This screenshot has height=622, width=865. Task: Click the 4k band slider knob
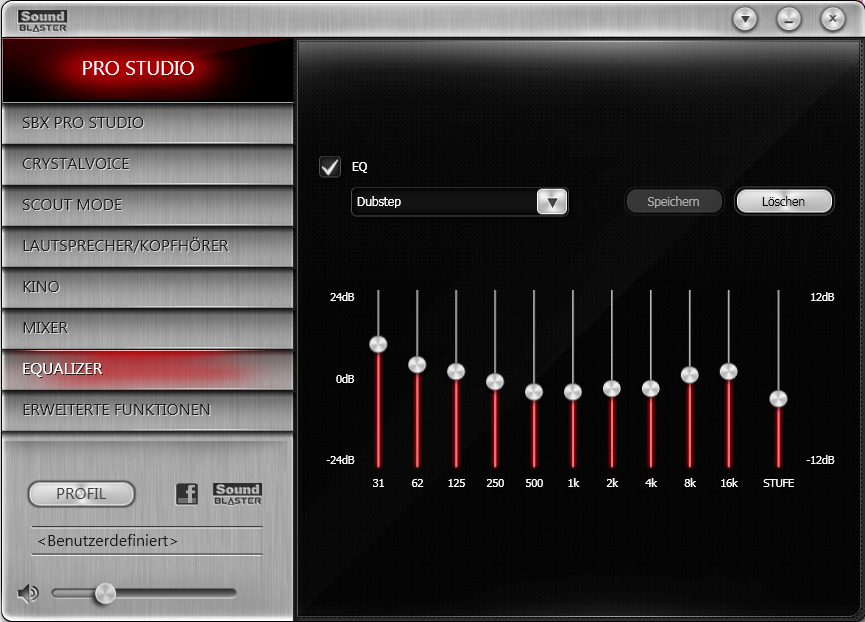tap(651, 389)
